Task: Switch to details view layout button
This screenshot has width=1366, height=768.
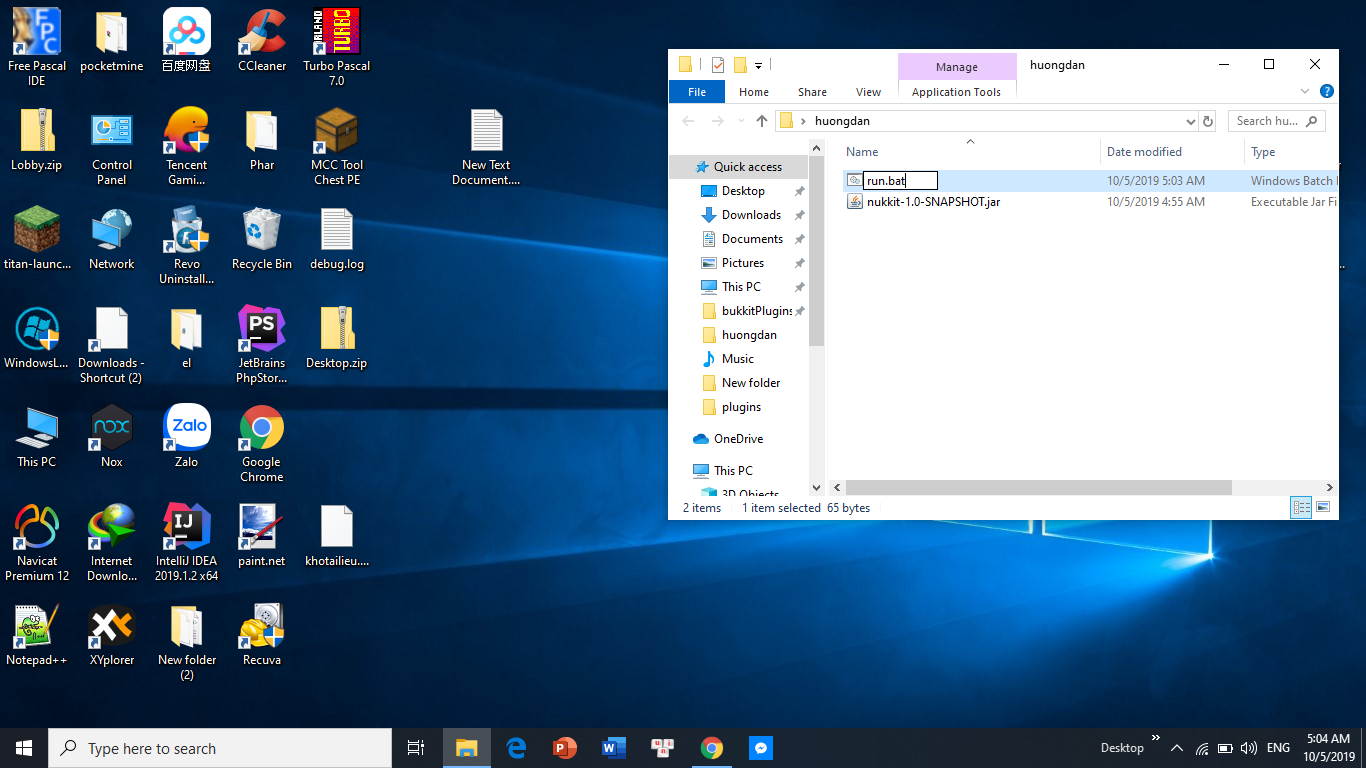Action: pyautogui.click(x=1301, y=508)
